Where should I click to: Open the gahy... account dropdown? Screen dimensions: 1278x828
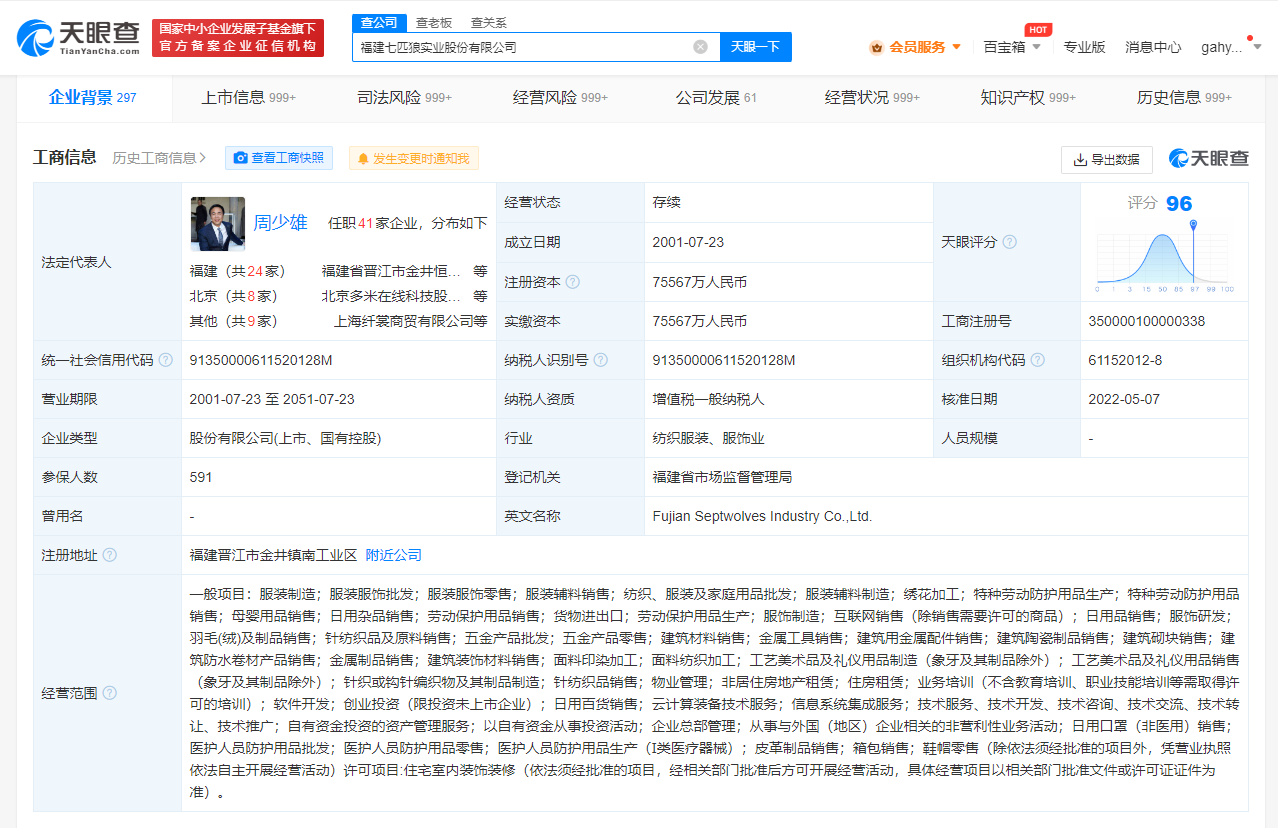1231,47
